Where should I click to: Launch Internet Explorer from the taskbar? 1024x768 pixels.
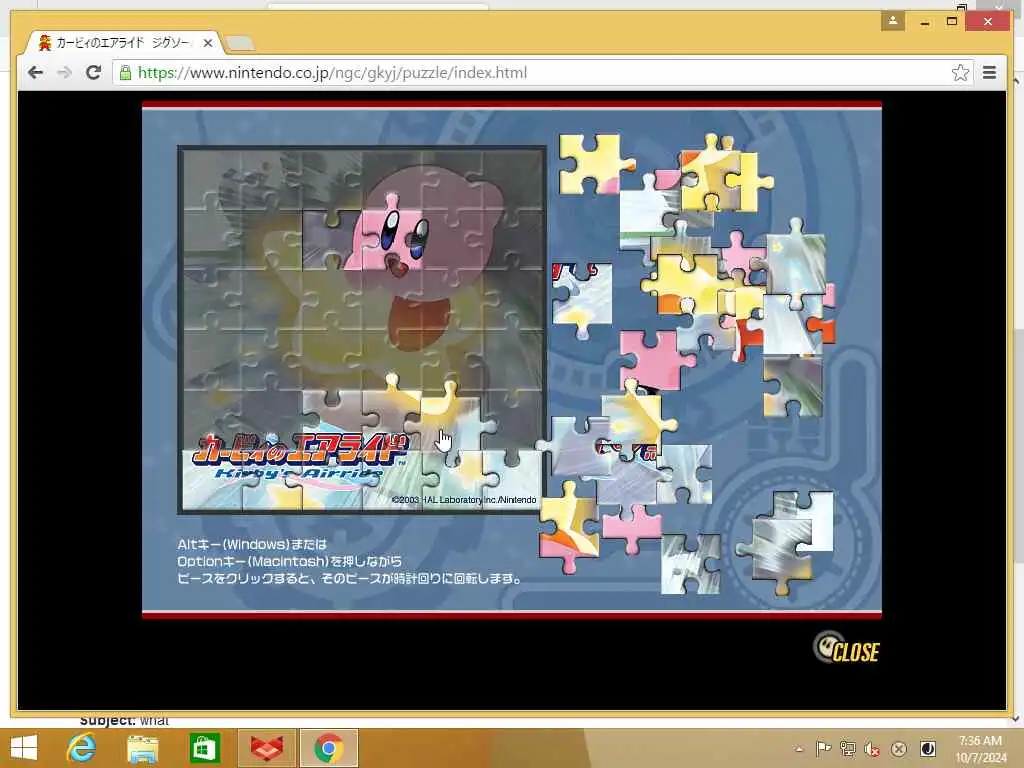point(82,748)
